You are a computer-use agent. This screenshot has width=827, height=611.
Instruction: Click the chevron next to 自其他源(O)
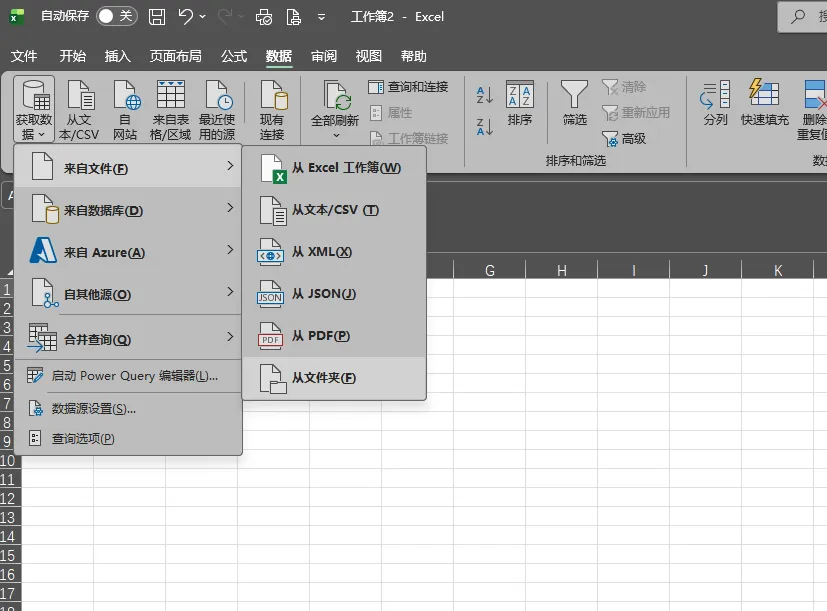click(230, 291)
